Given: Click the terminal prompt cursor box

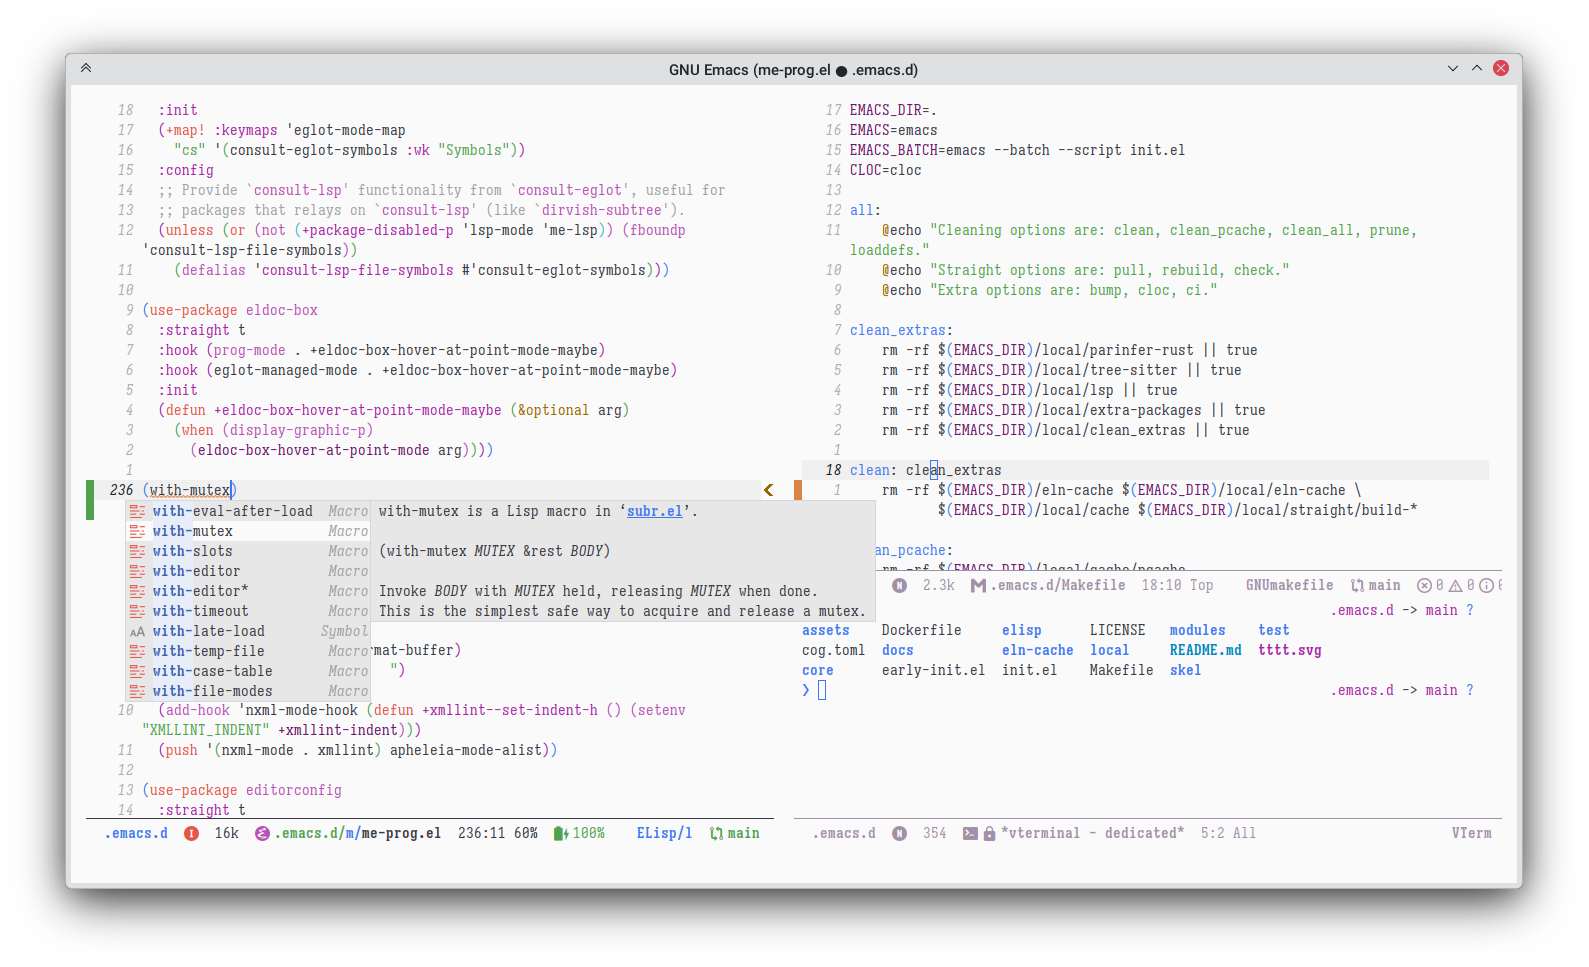Looking at the screenshot, I should (x=822, y=690).
